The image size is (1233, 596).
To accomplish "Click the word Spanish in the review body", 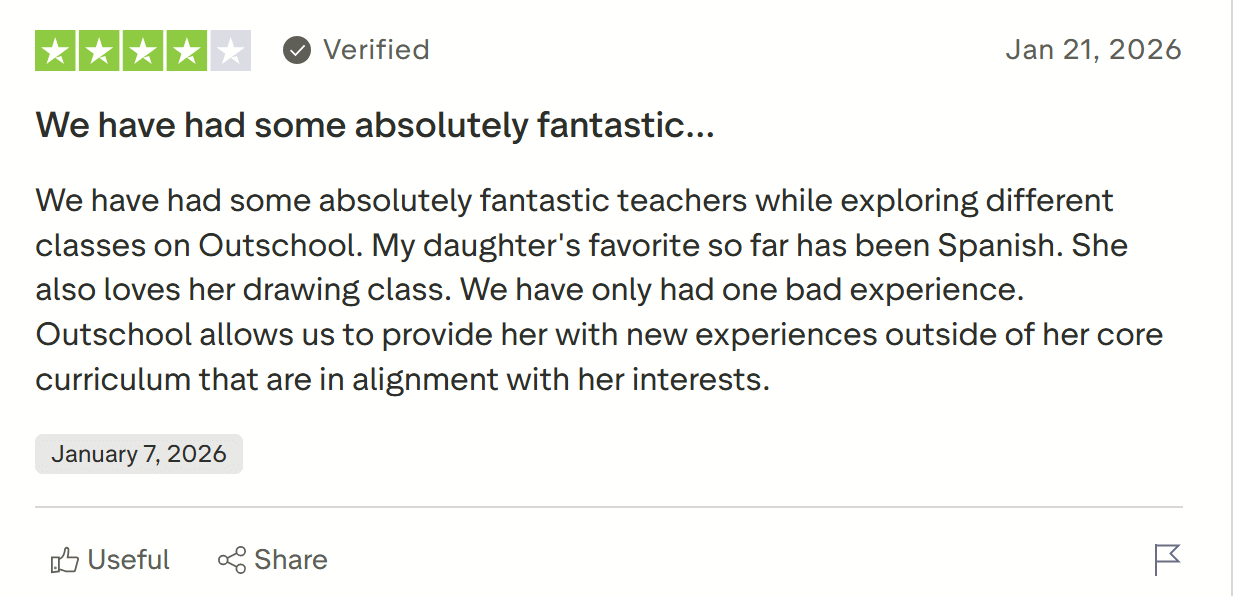I will tap(1001, 244).
